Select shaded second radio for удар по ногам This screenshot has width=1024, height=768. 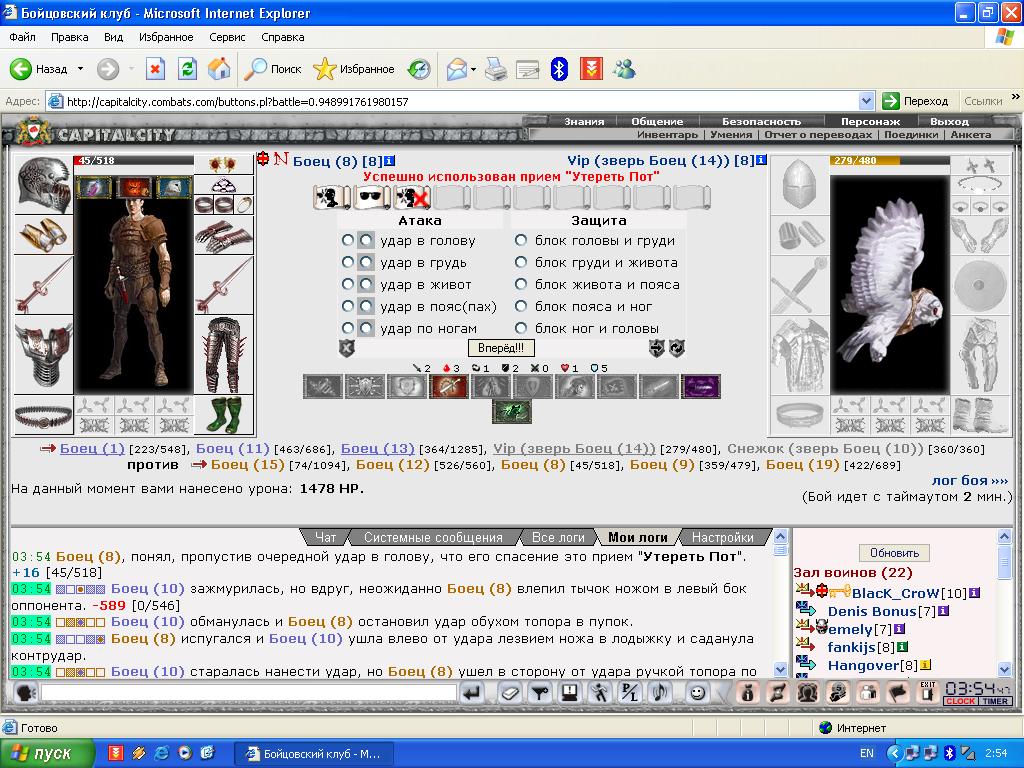pos(366,328)
